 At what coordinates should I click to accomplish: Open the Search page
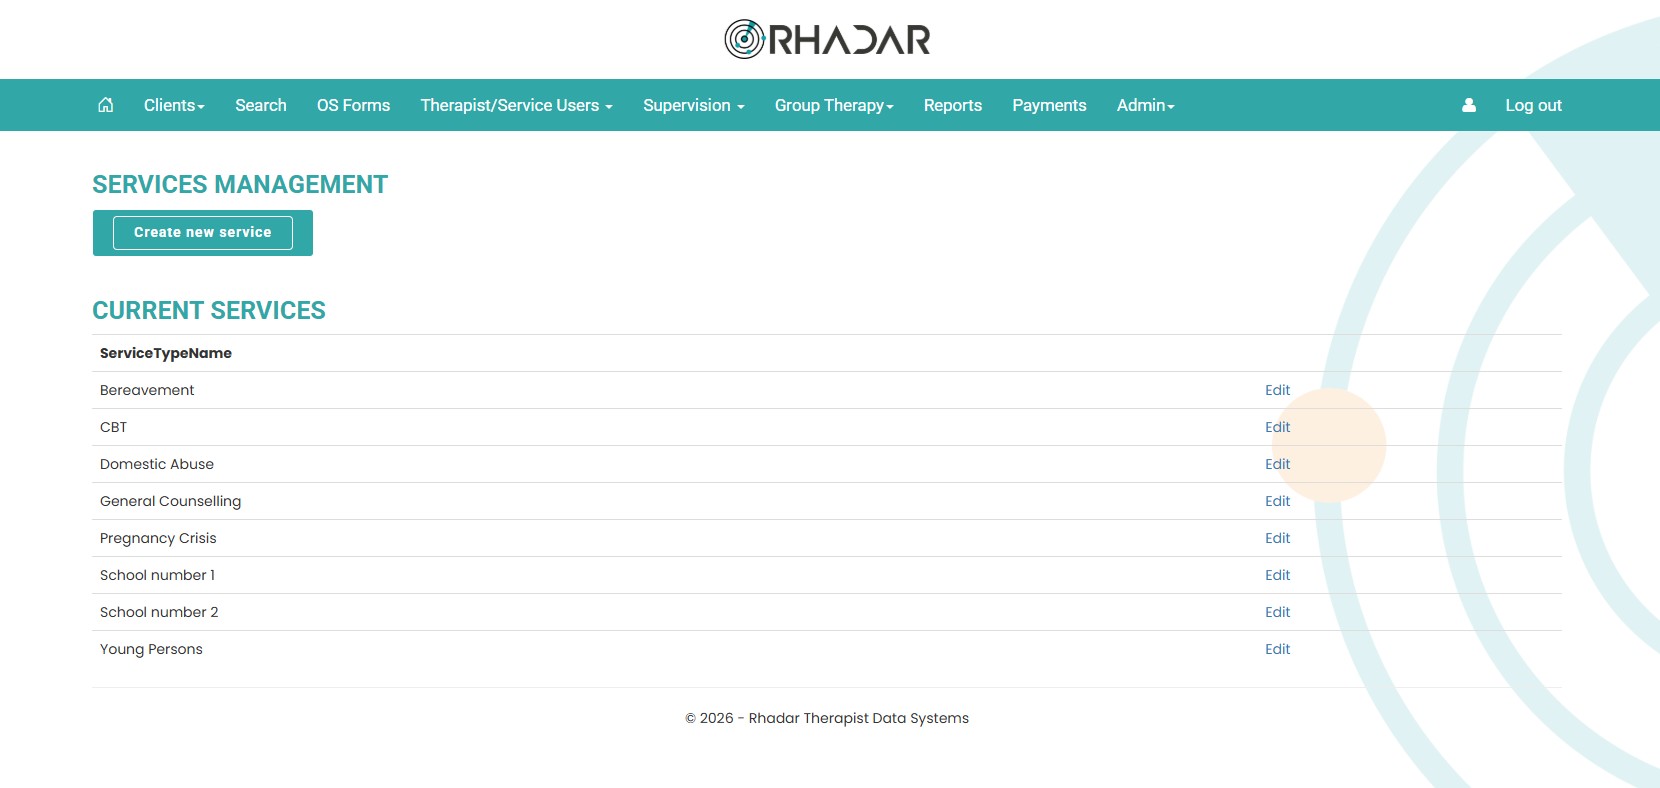pyautogui.click(x=261, y=105)
